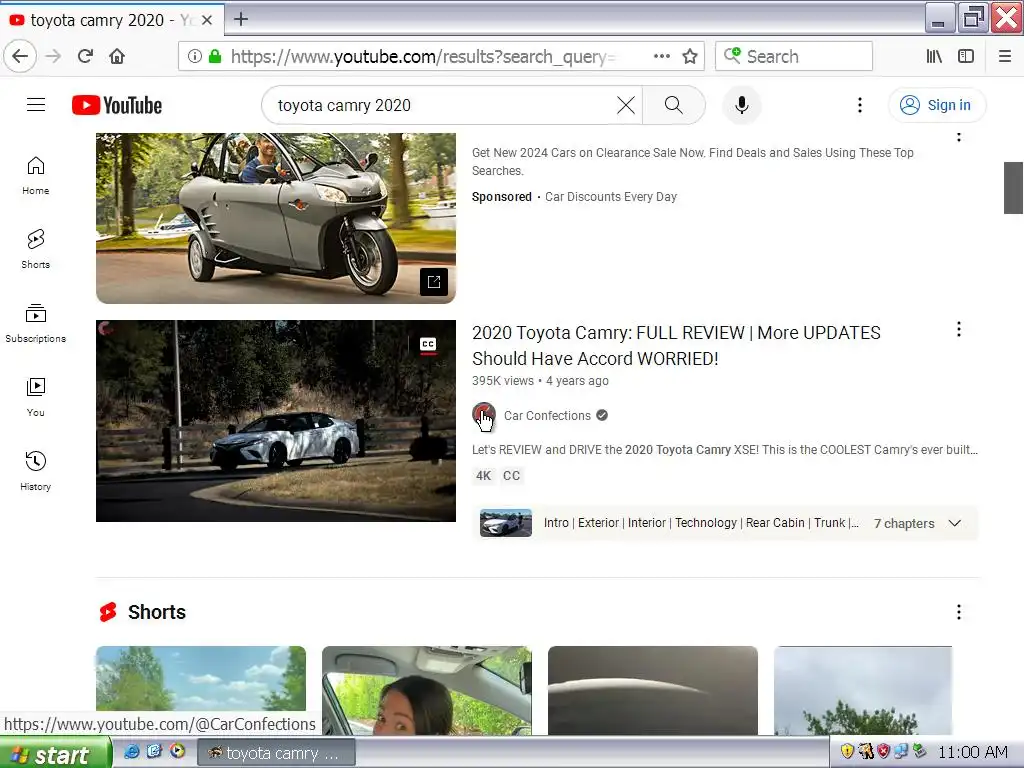Open History in the sidebar
1024x768 pixels.
tap(36, 471)
